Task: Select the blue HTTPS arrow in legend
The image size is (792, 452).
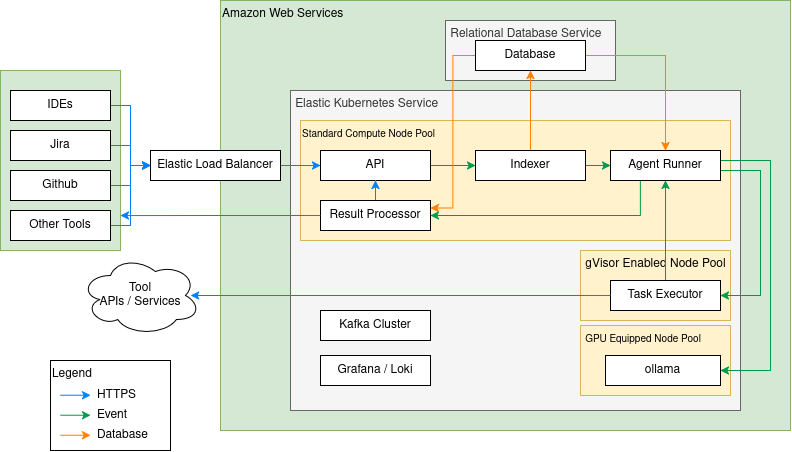Action: [x=75, y=394]
